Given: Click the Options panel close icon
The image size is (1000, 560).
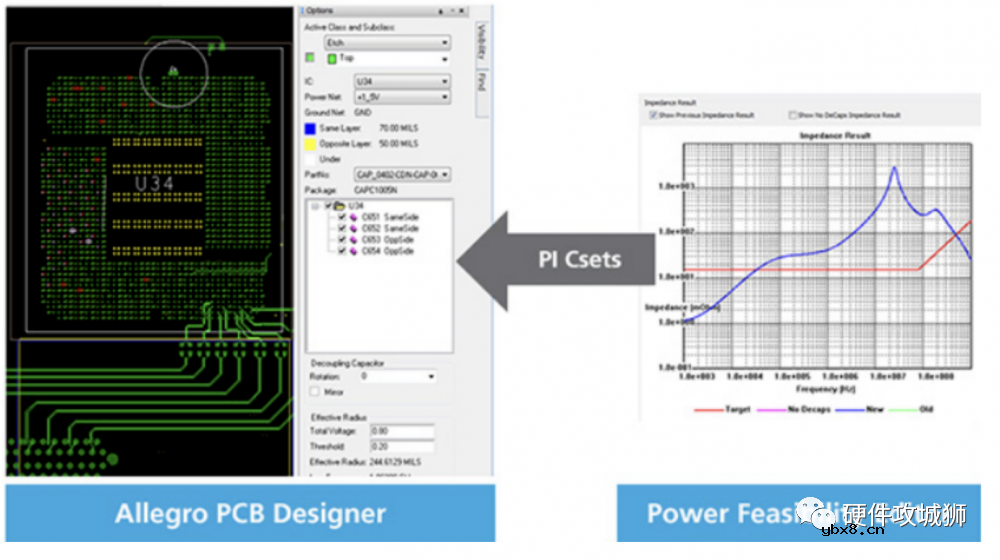Looking at the screenshot, I should [x=466, y=10].
